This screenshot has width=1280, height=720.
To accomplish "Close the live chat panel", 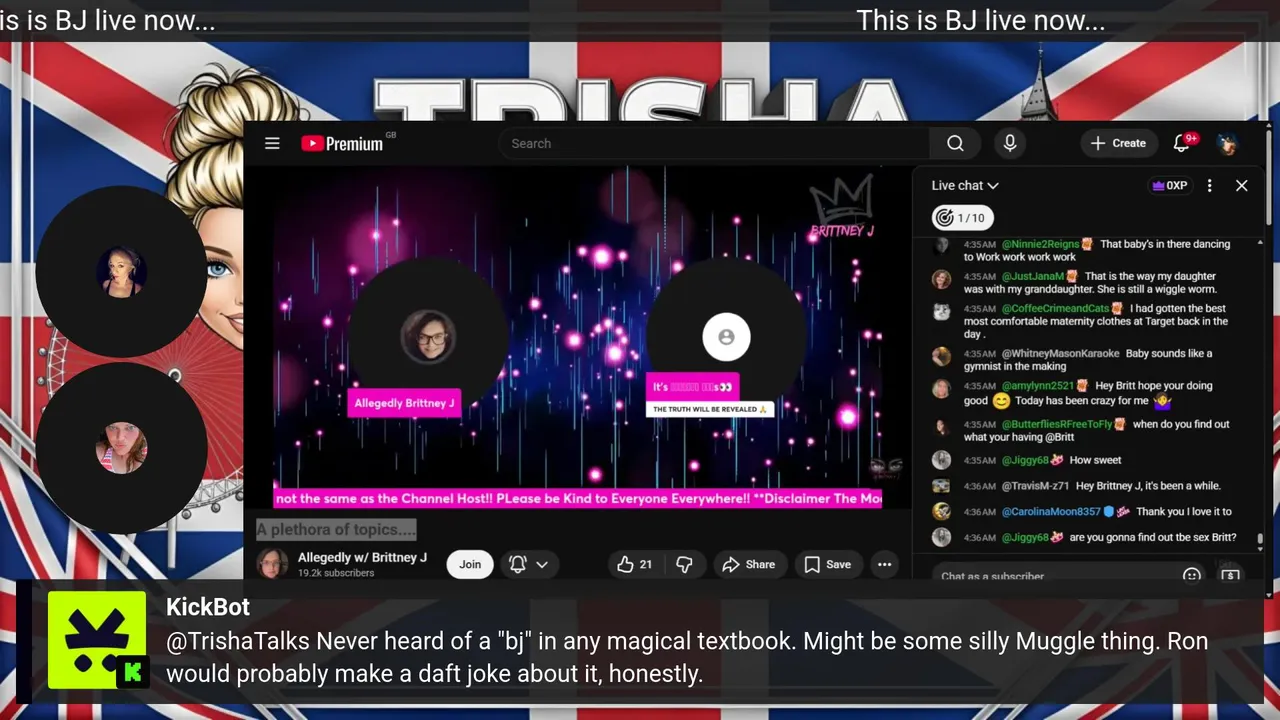I will coord(1242,185).
